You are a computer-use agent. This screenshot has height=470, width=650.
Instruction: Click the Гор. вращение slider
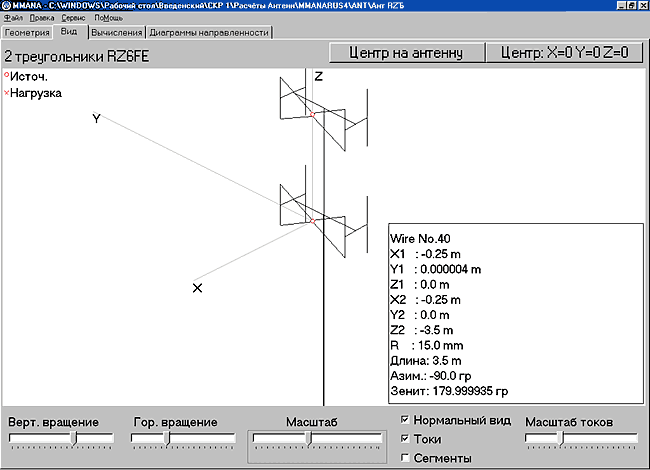point(167,438)
